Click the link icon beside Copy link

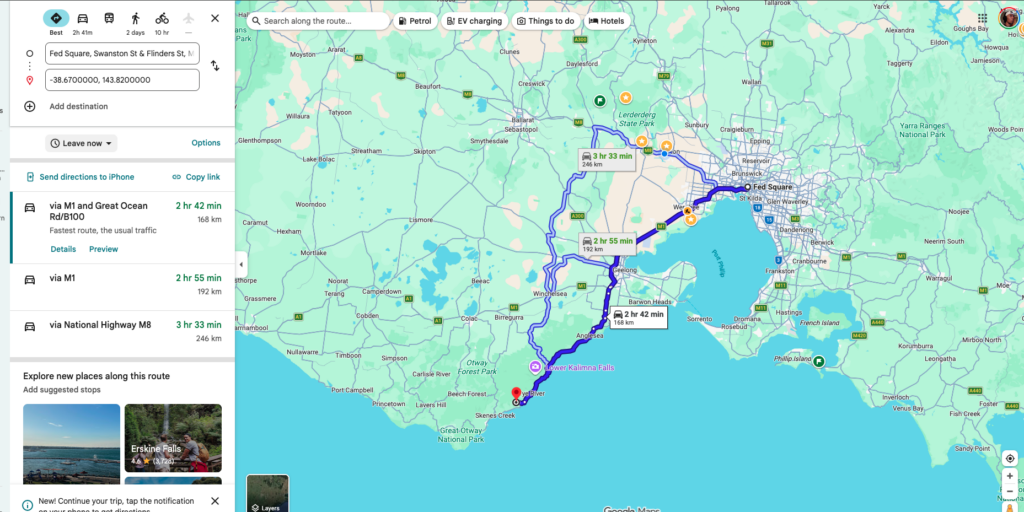pos(176,177)
